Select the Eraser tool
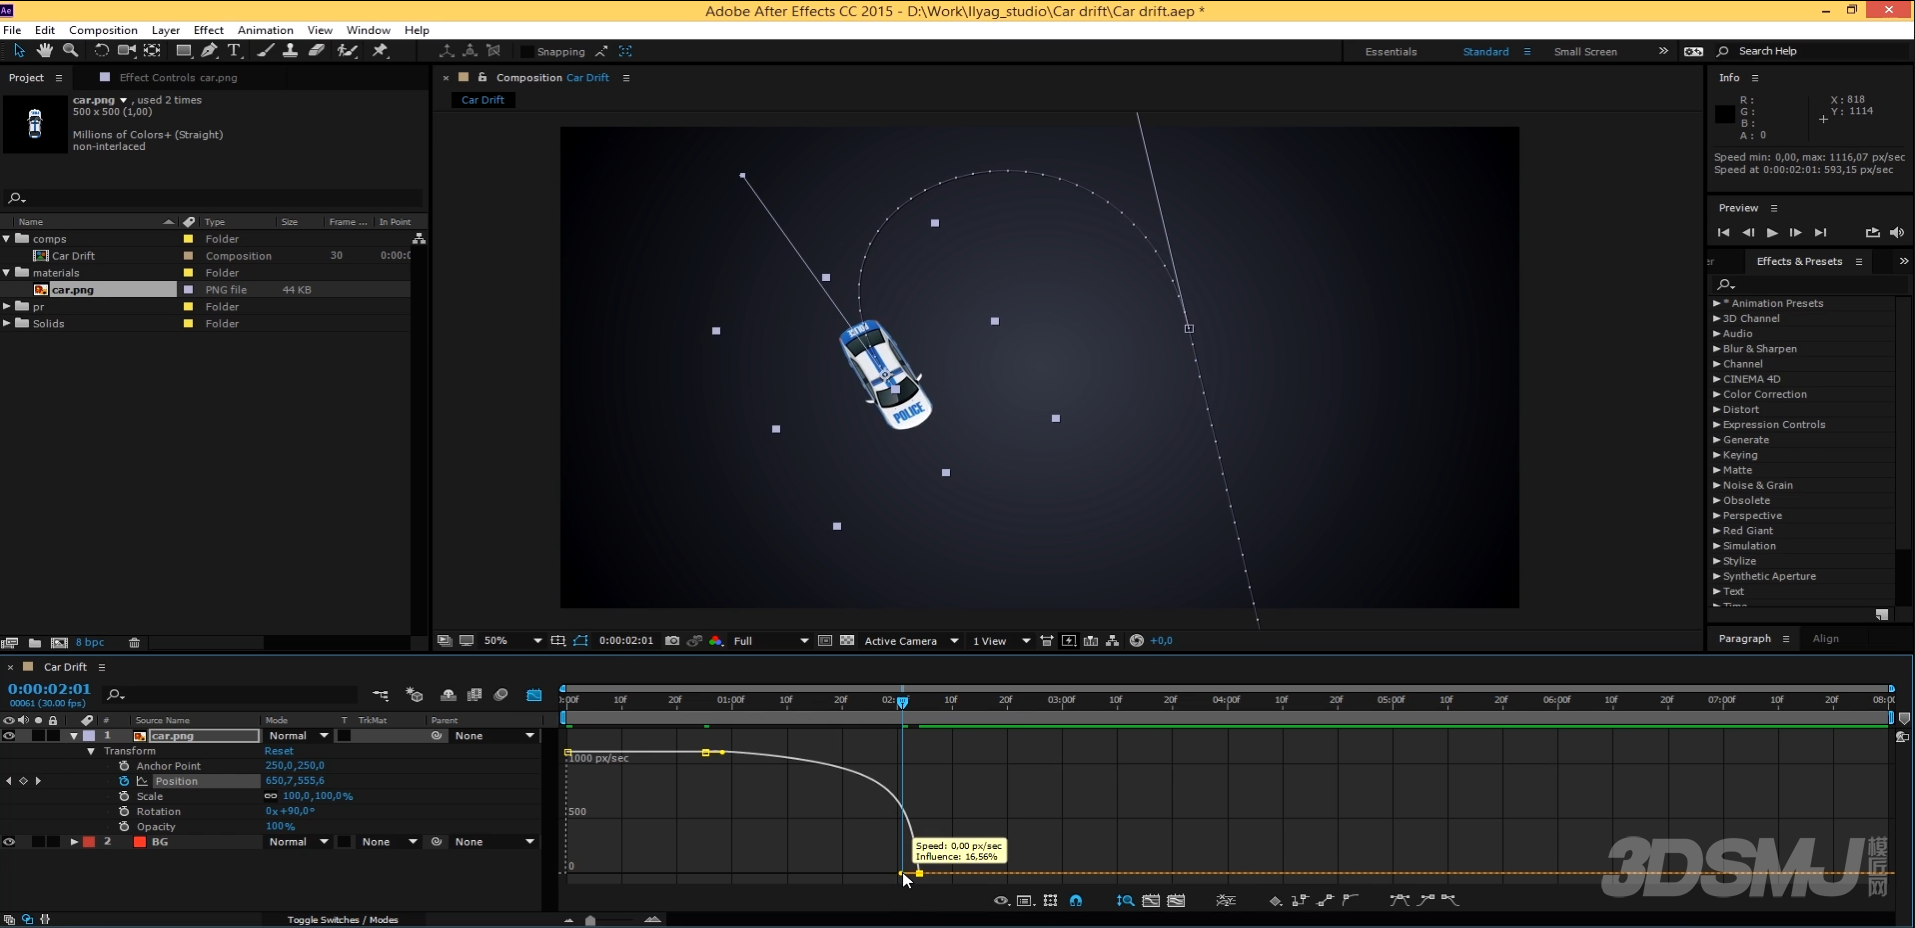Viewport: 1915px width, 928px height. [316, 50]
